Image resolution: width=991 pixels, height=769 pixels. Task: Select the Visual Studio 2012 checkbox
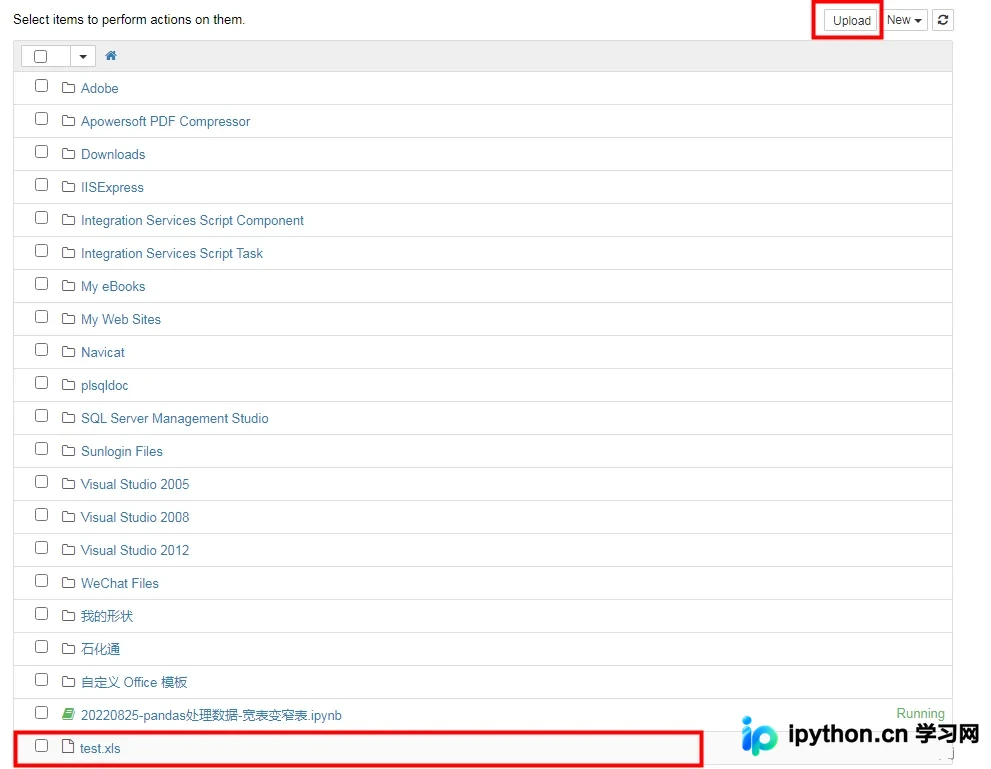pyautogui.click(x=42, y=548)
